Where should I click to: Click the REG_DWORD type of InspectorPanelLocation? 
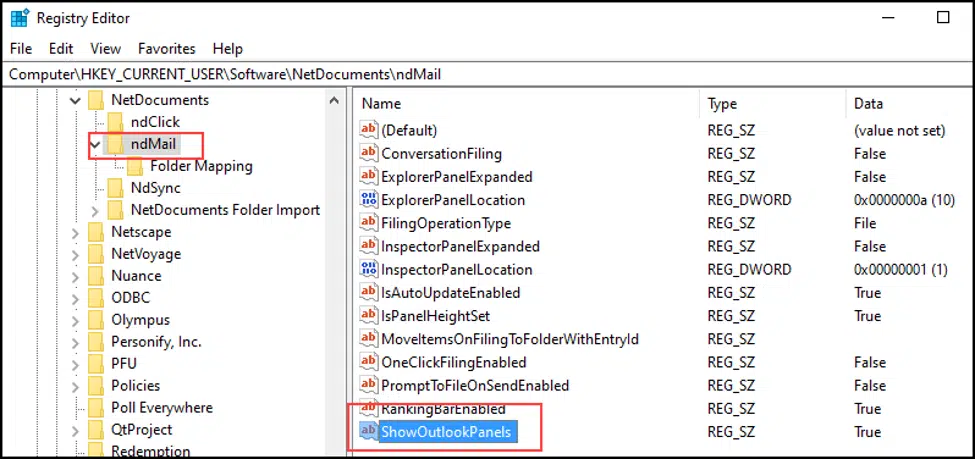click(x=749, y=269)
